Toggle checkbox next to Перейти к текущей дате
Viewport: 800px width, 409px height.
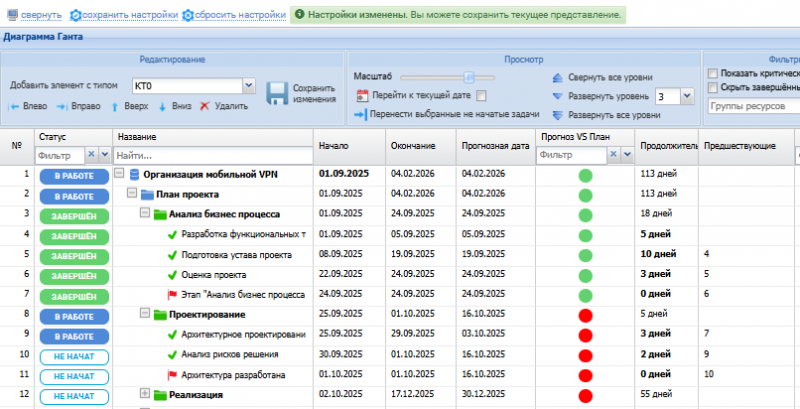pos(482,96)
